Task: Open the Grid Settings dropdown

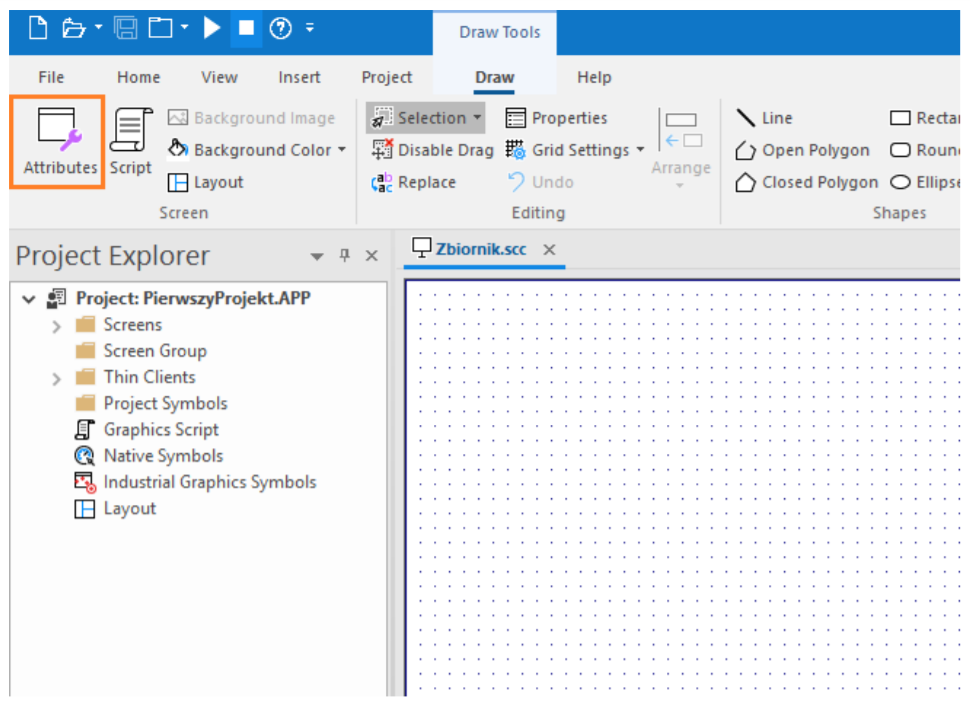Action: tap(640, 150)
